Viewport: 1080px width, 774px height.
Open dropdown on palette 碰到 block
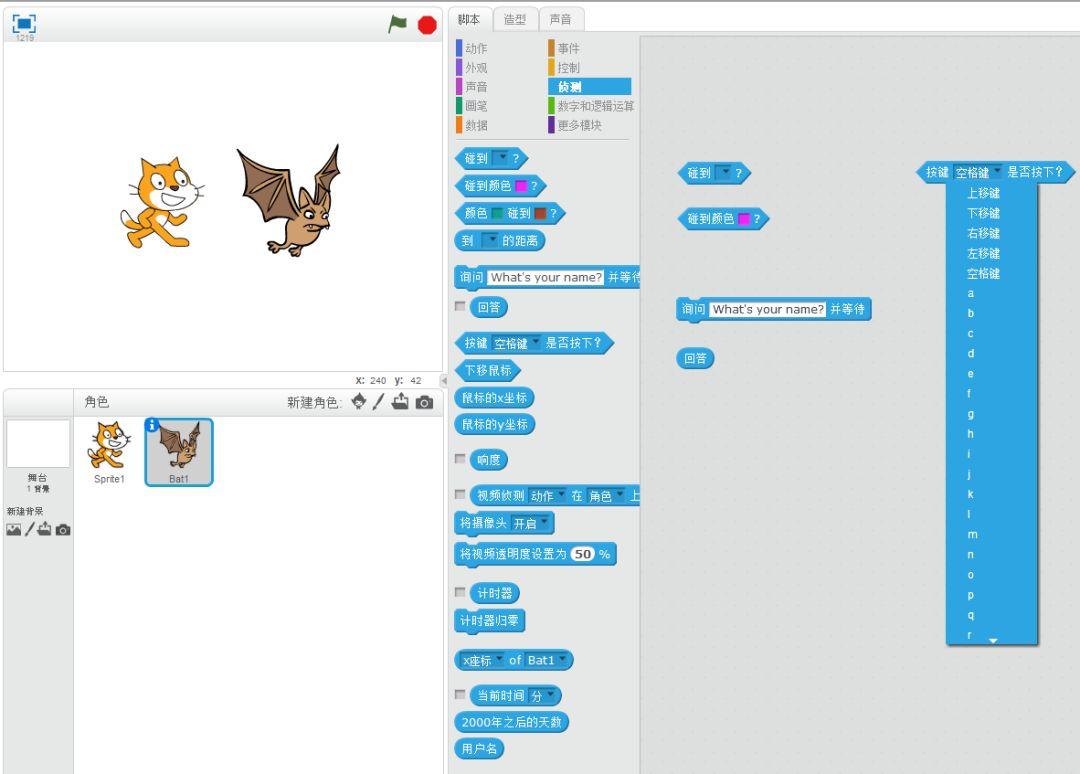501,158
